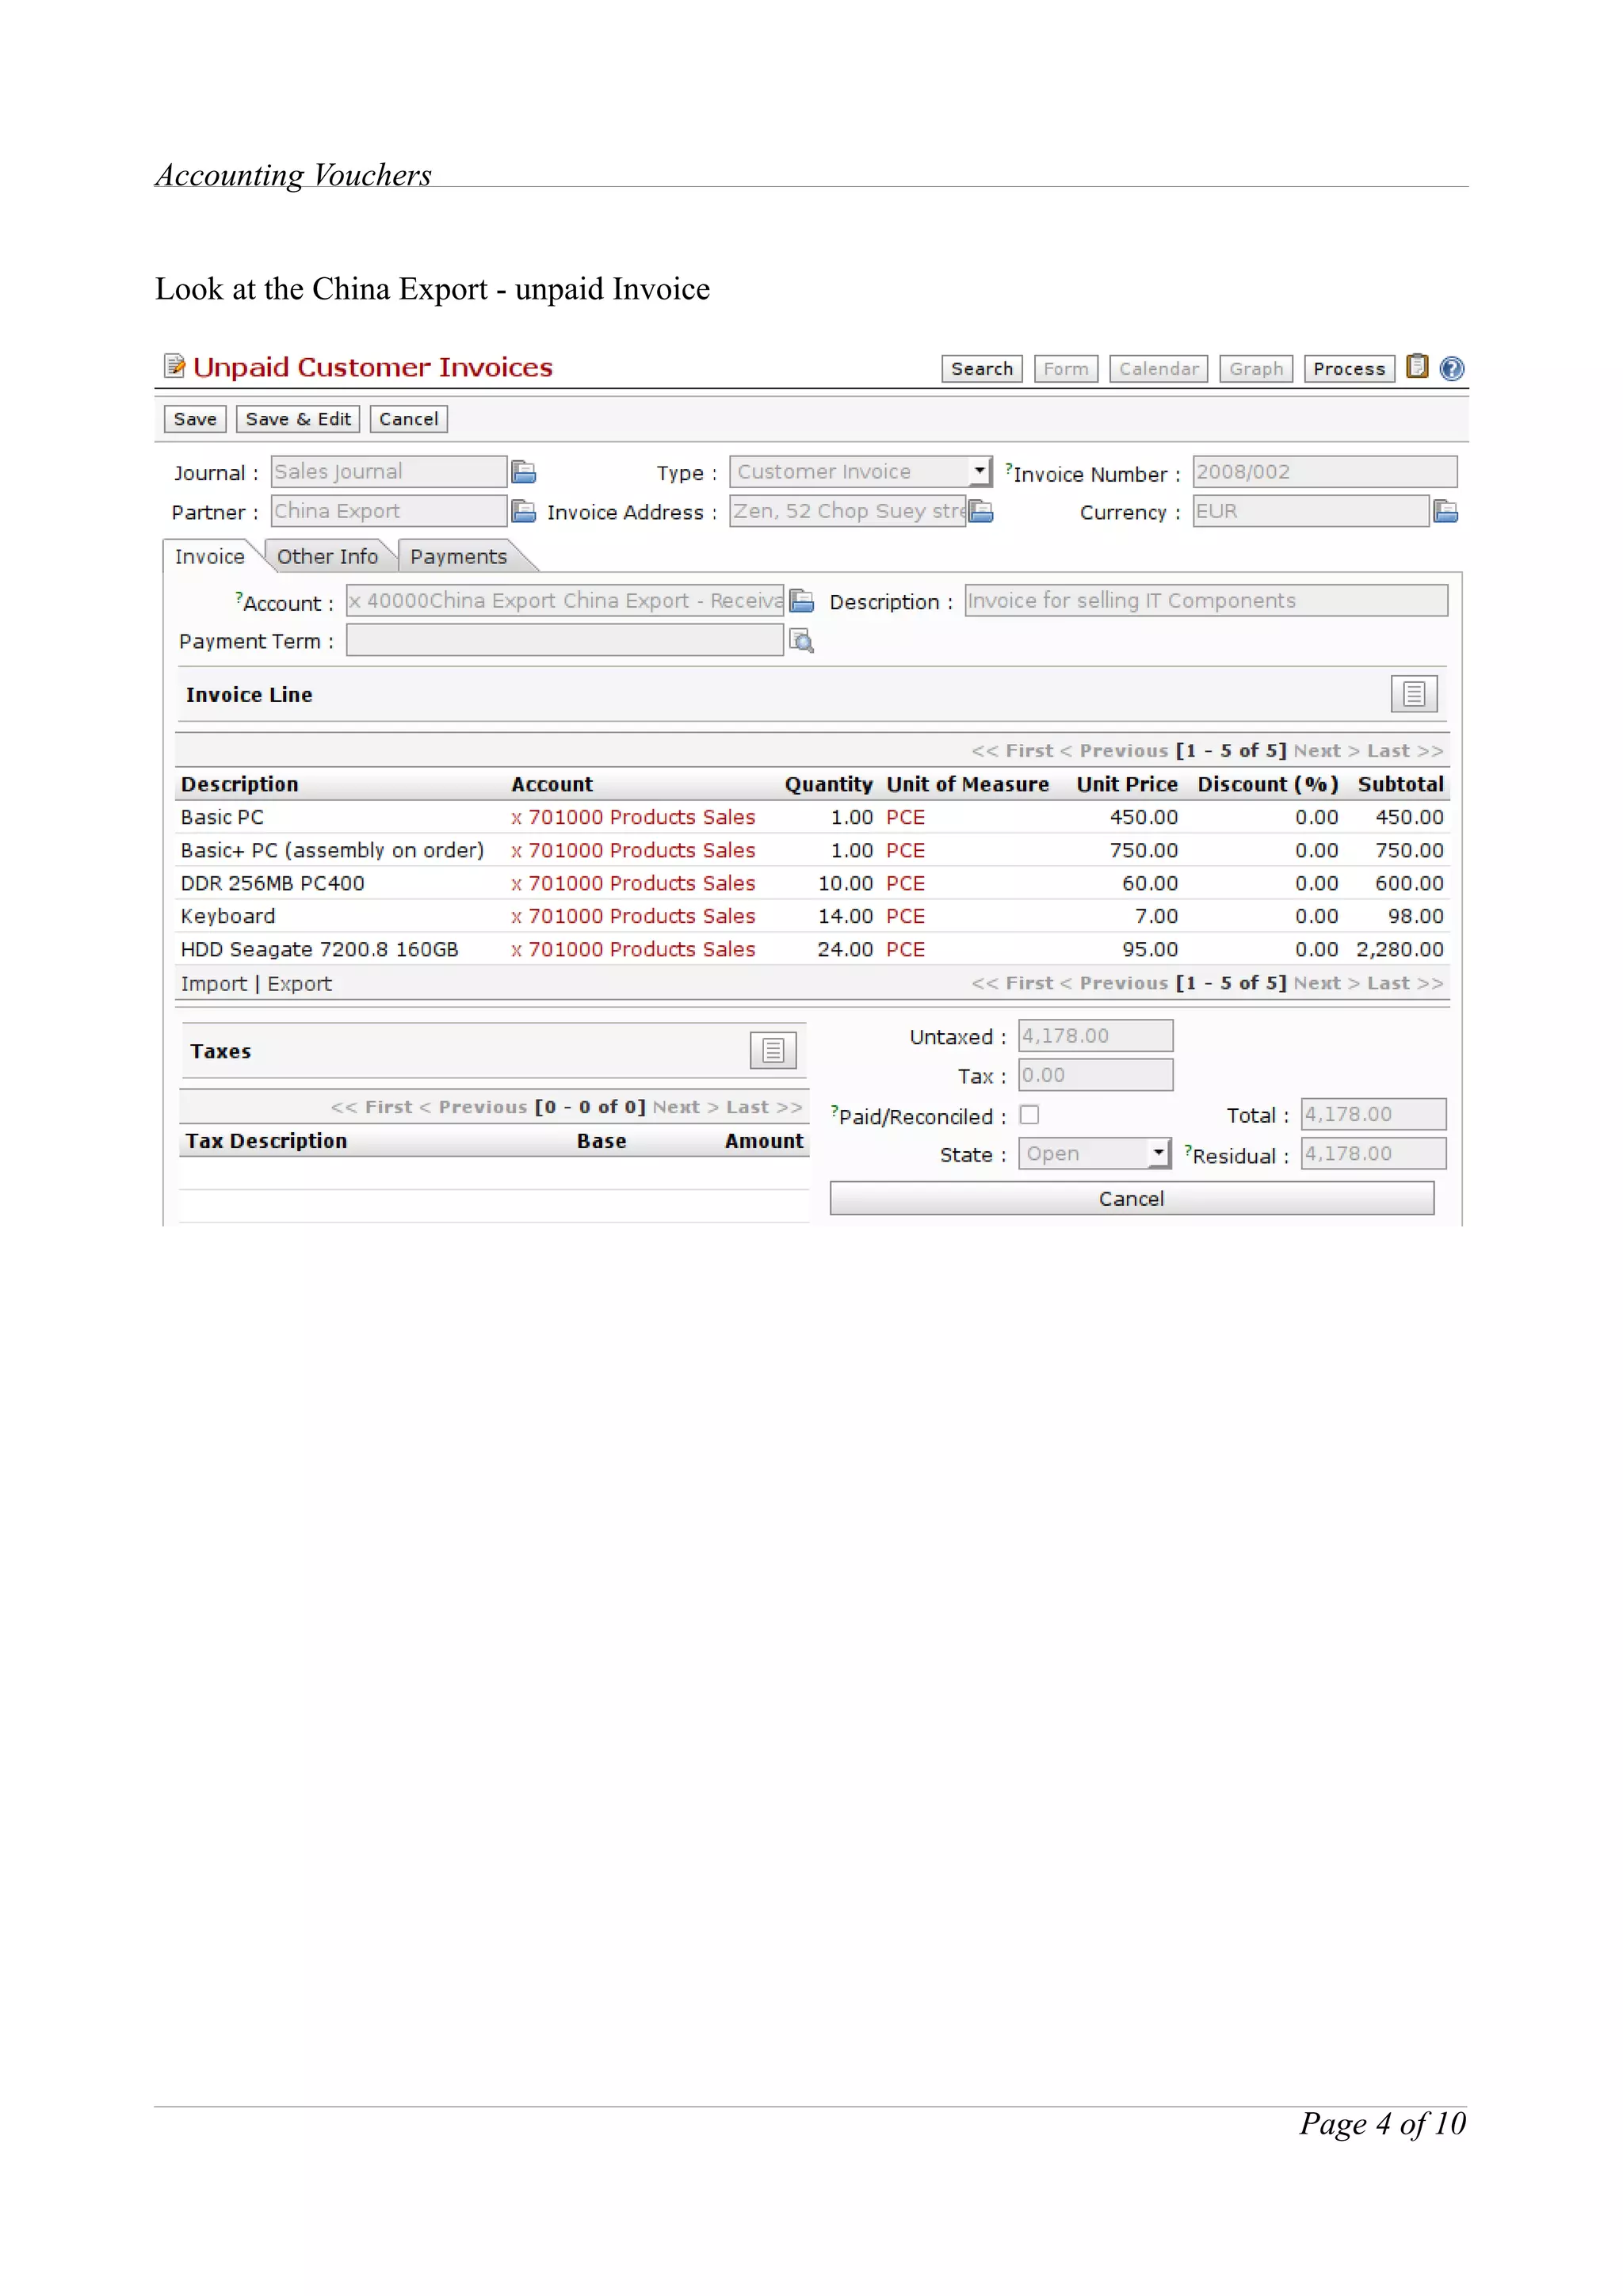Image resolution: width=1623 pixels, height=2296 pixels.
Task: Click the Calendar view button
Action: (x=1158, y=369)
